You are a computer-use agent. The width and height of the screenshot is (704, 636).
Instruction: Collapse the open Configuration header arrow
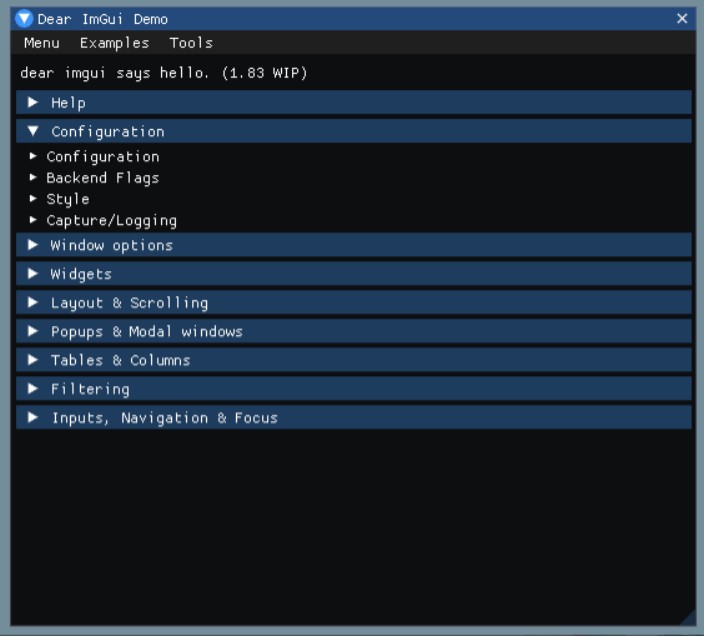click(x=32, y=131)
